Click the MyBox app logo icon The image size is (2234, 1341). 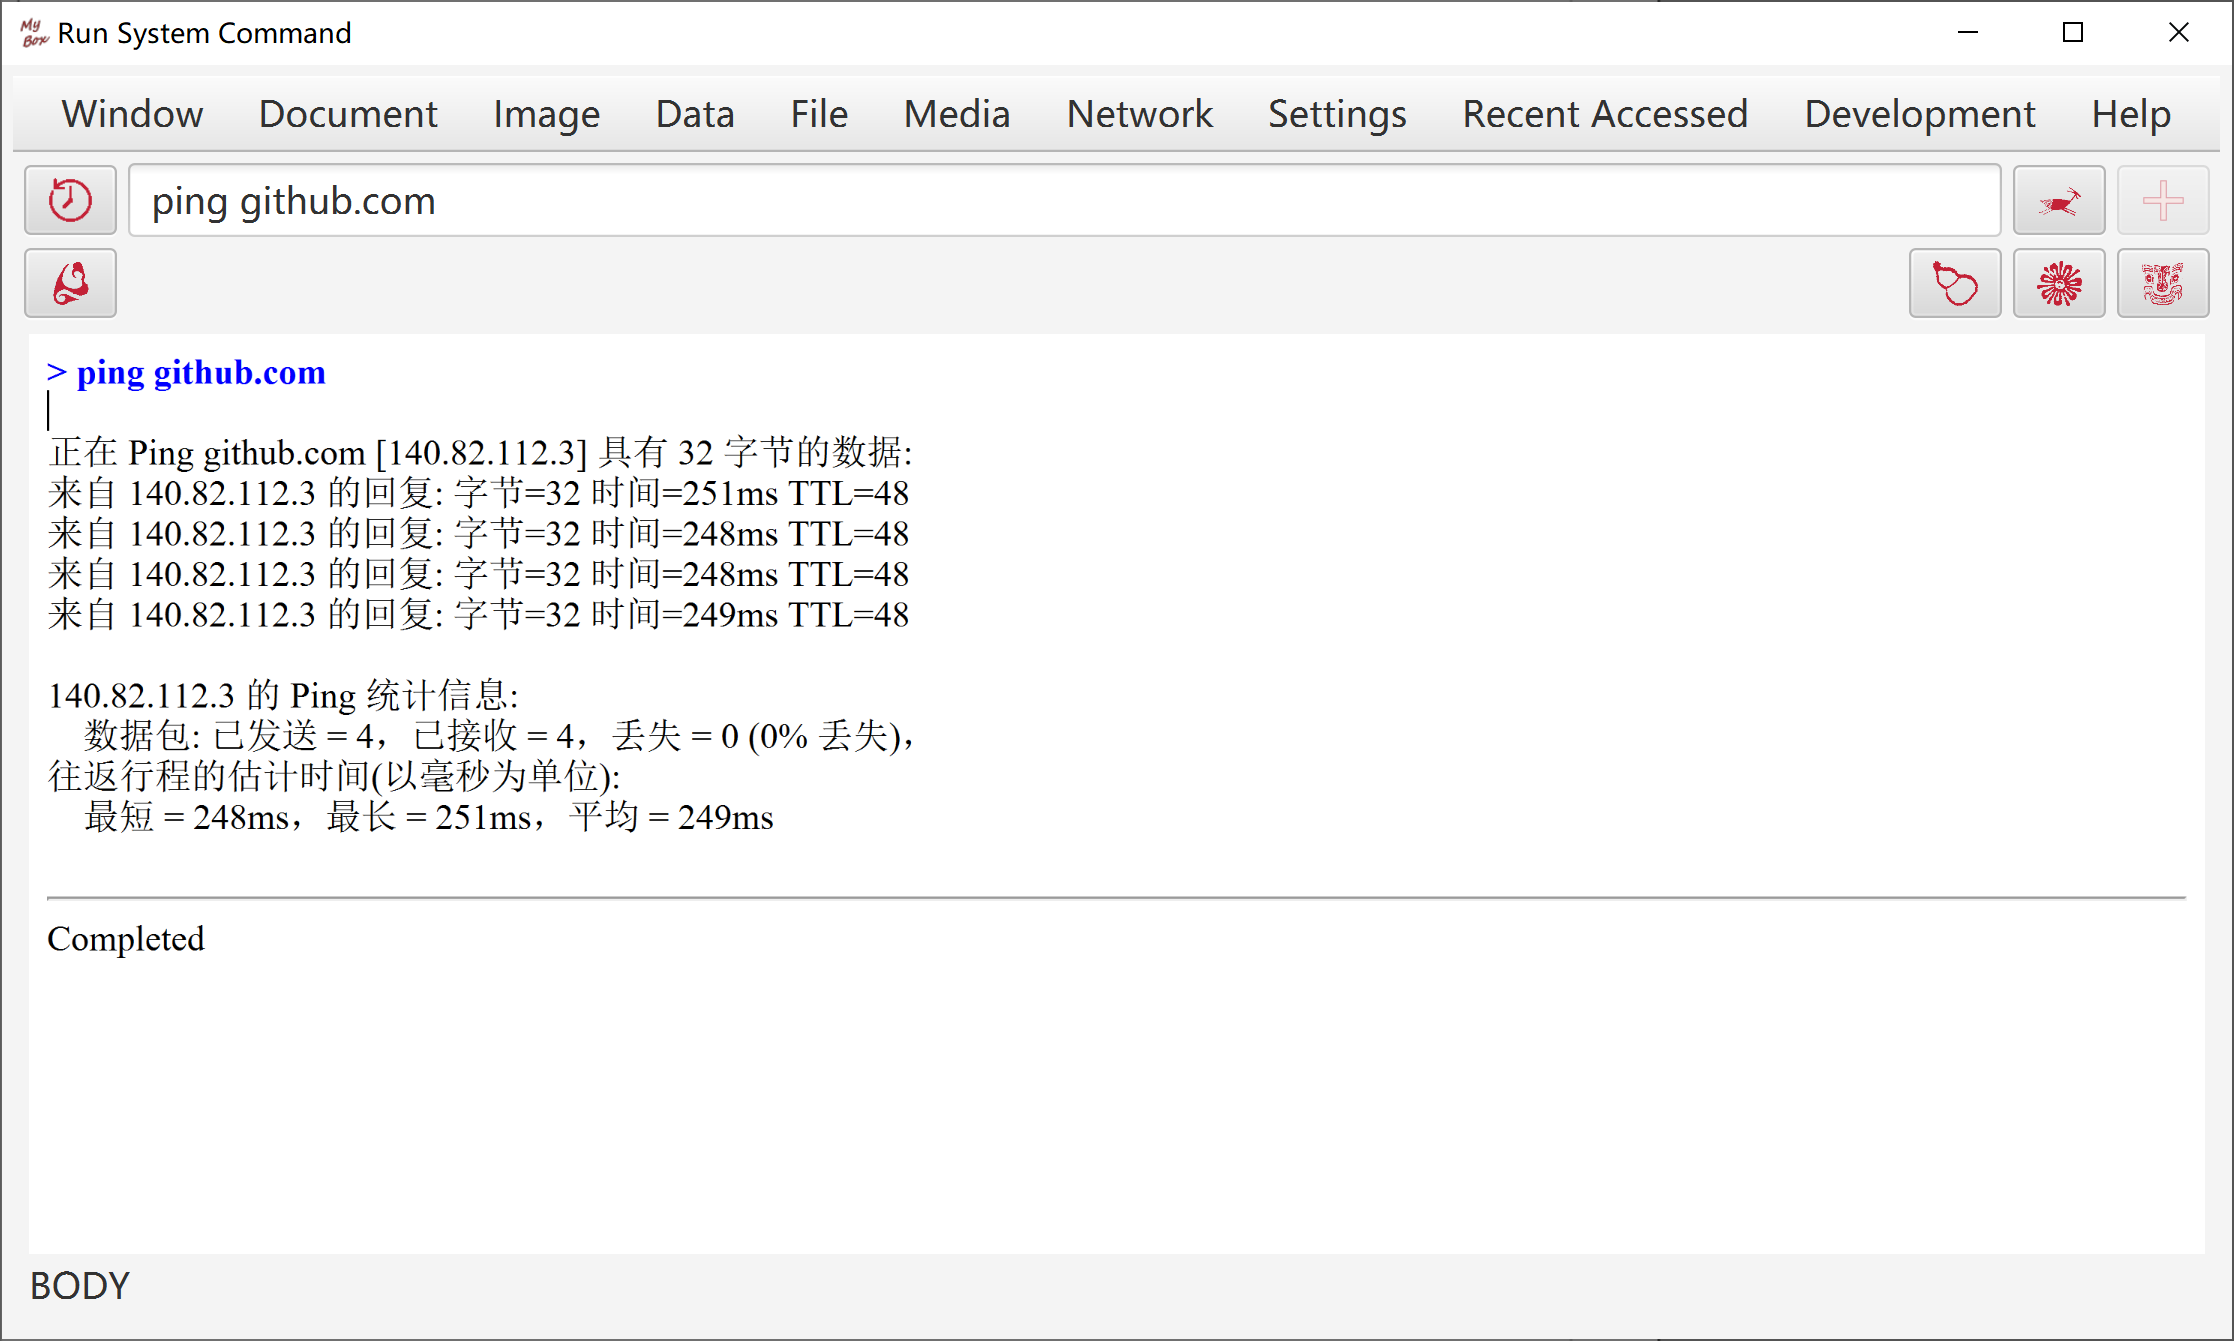pos(34,33)
